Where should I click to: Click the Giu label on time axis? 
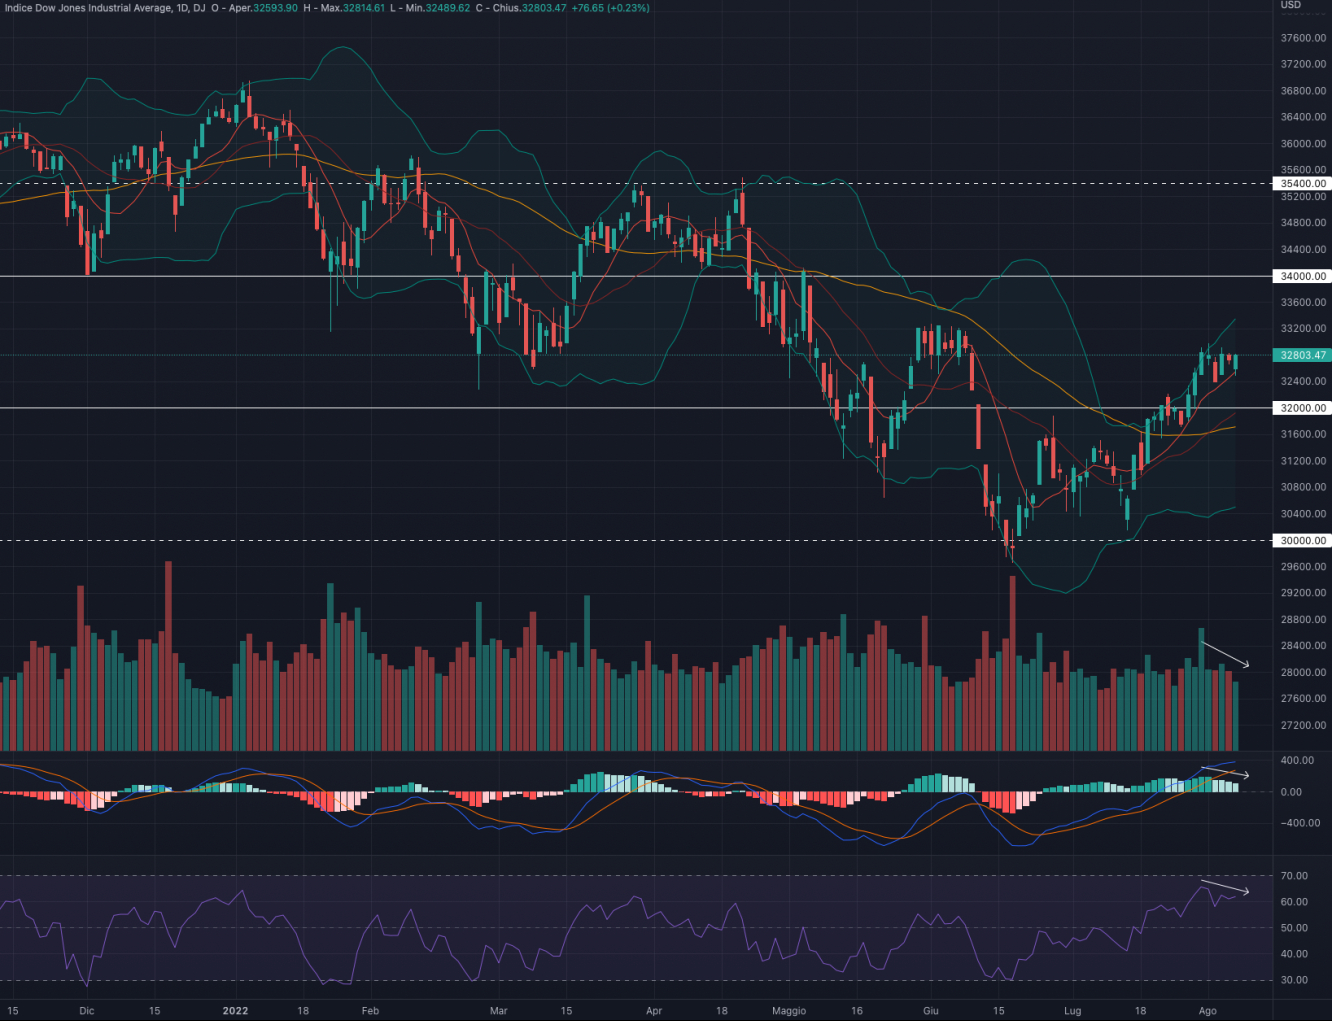931,1011
